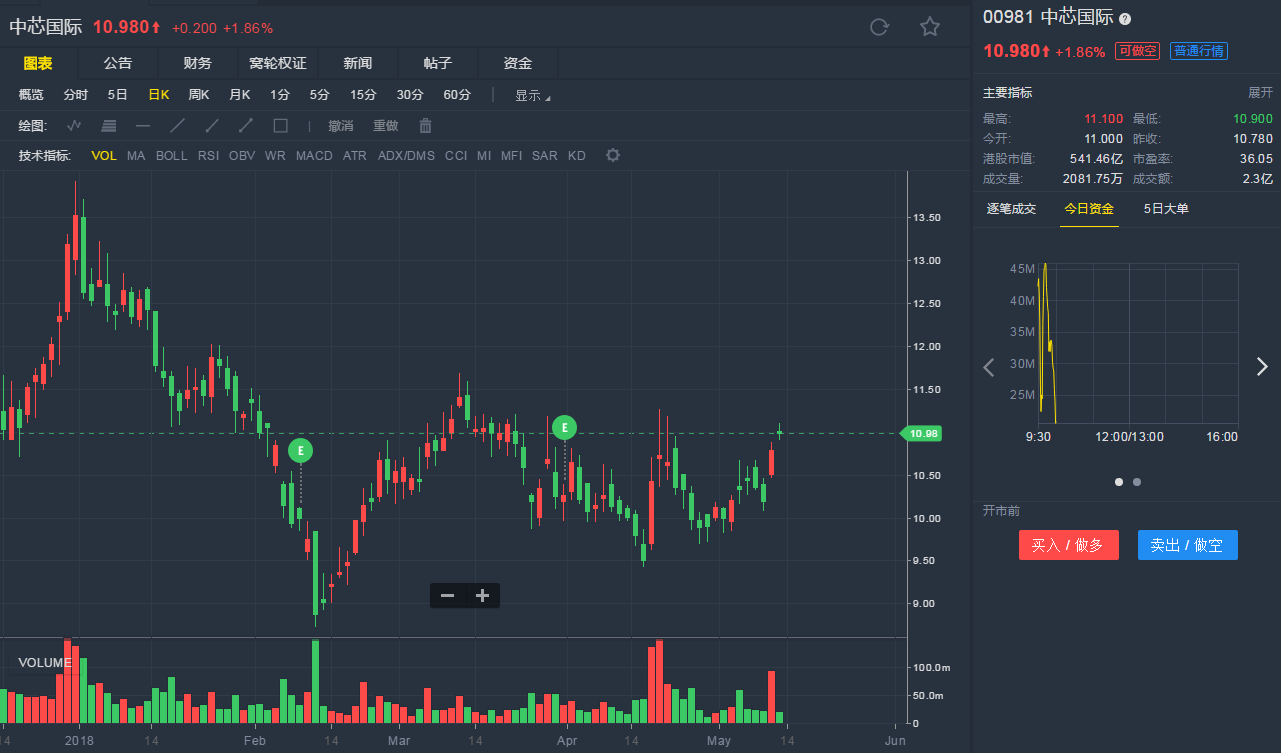The height and width of the screenshot is (753, 1281).
Task: Zoom out the chart with minus button
Action: [x=447, y=596]
